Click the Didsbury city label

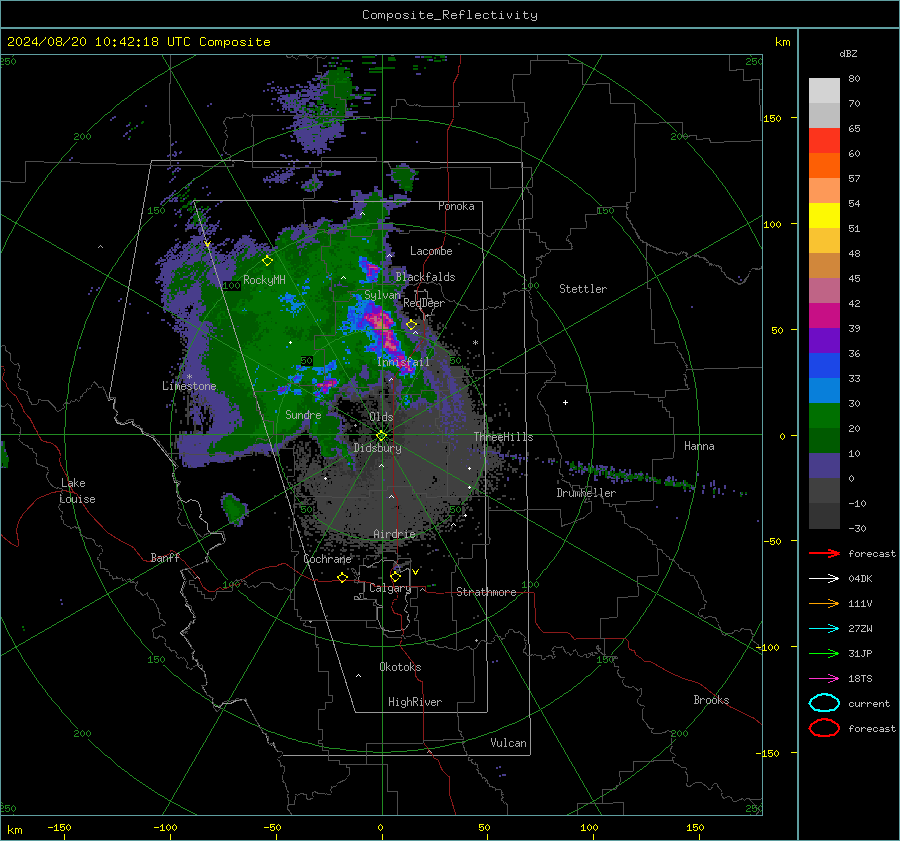377,448
